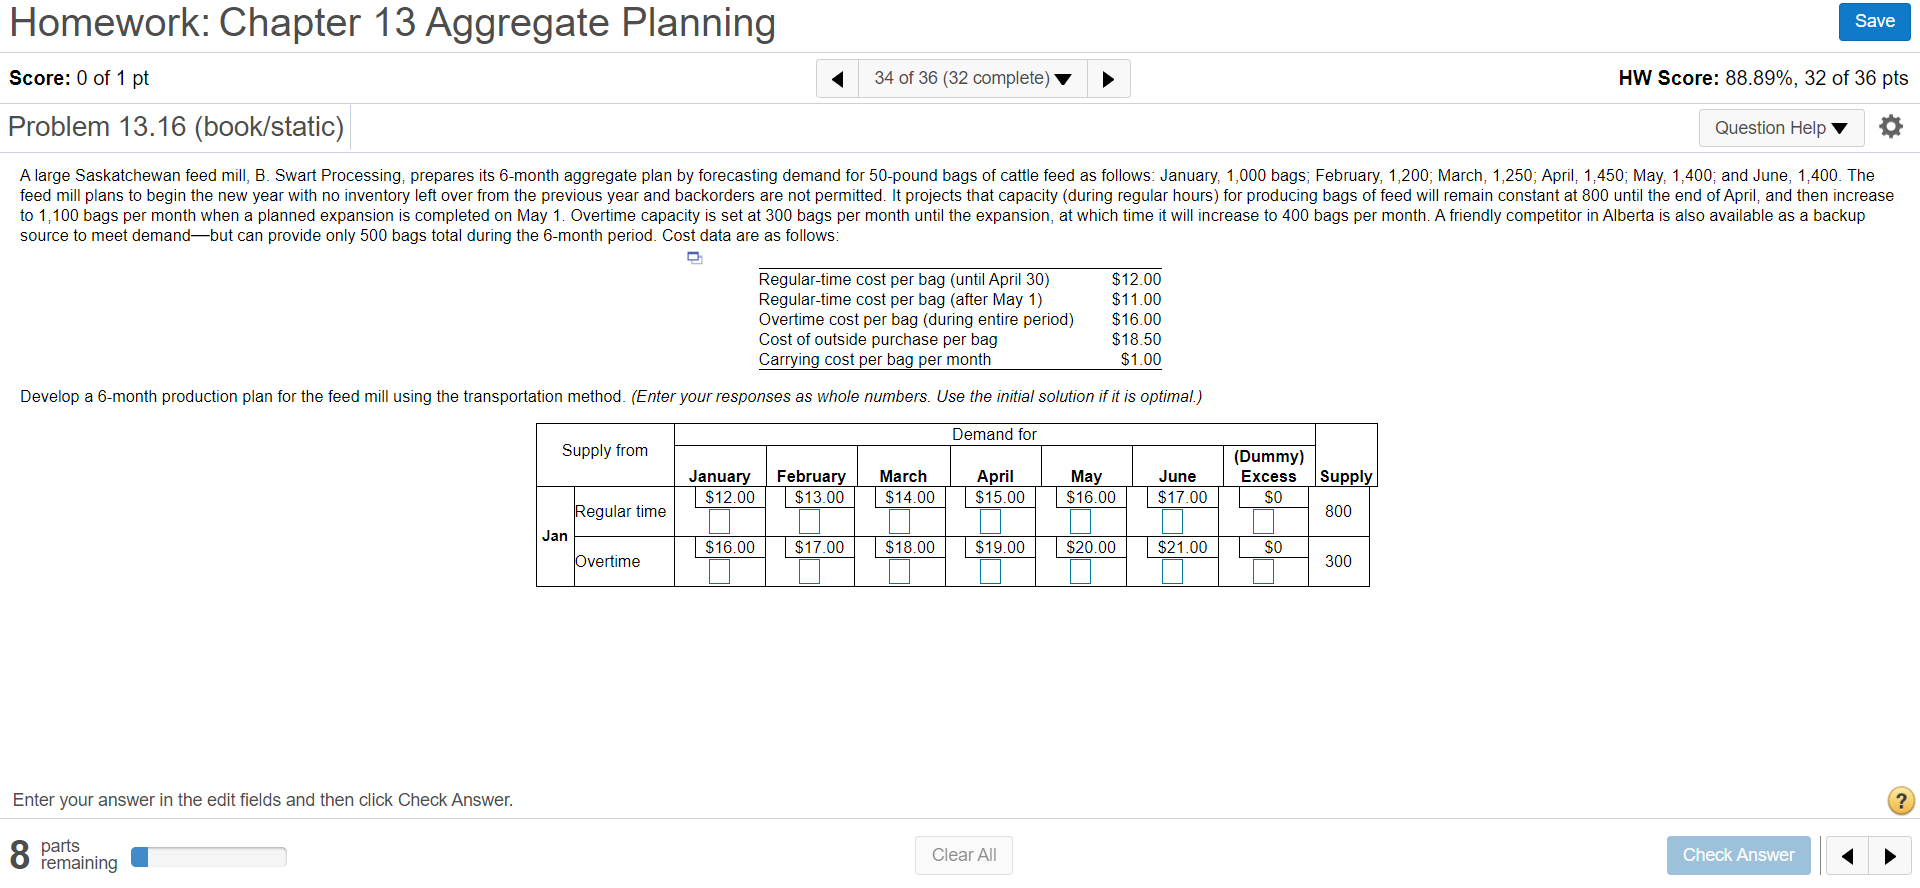Open the Question Help dropdown
The width and height of the screenshot is (1920, 888).
tap(1781, 128)
